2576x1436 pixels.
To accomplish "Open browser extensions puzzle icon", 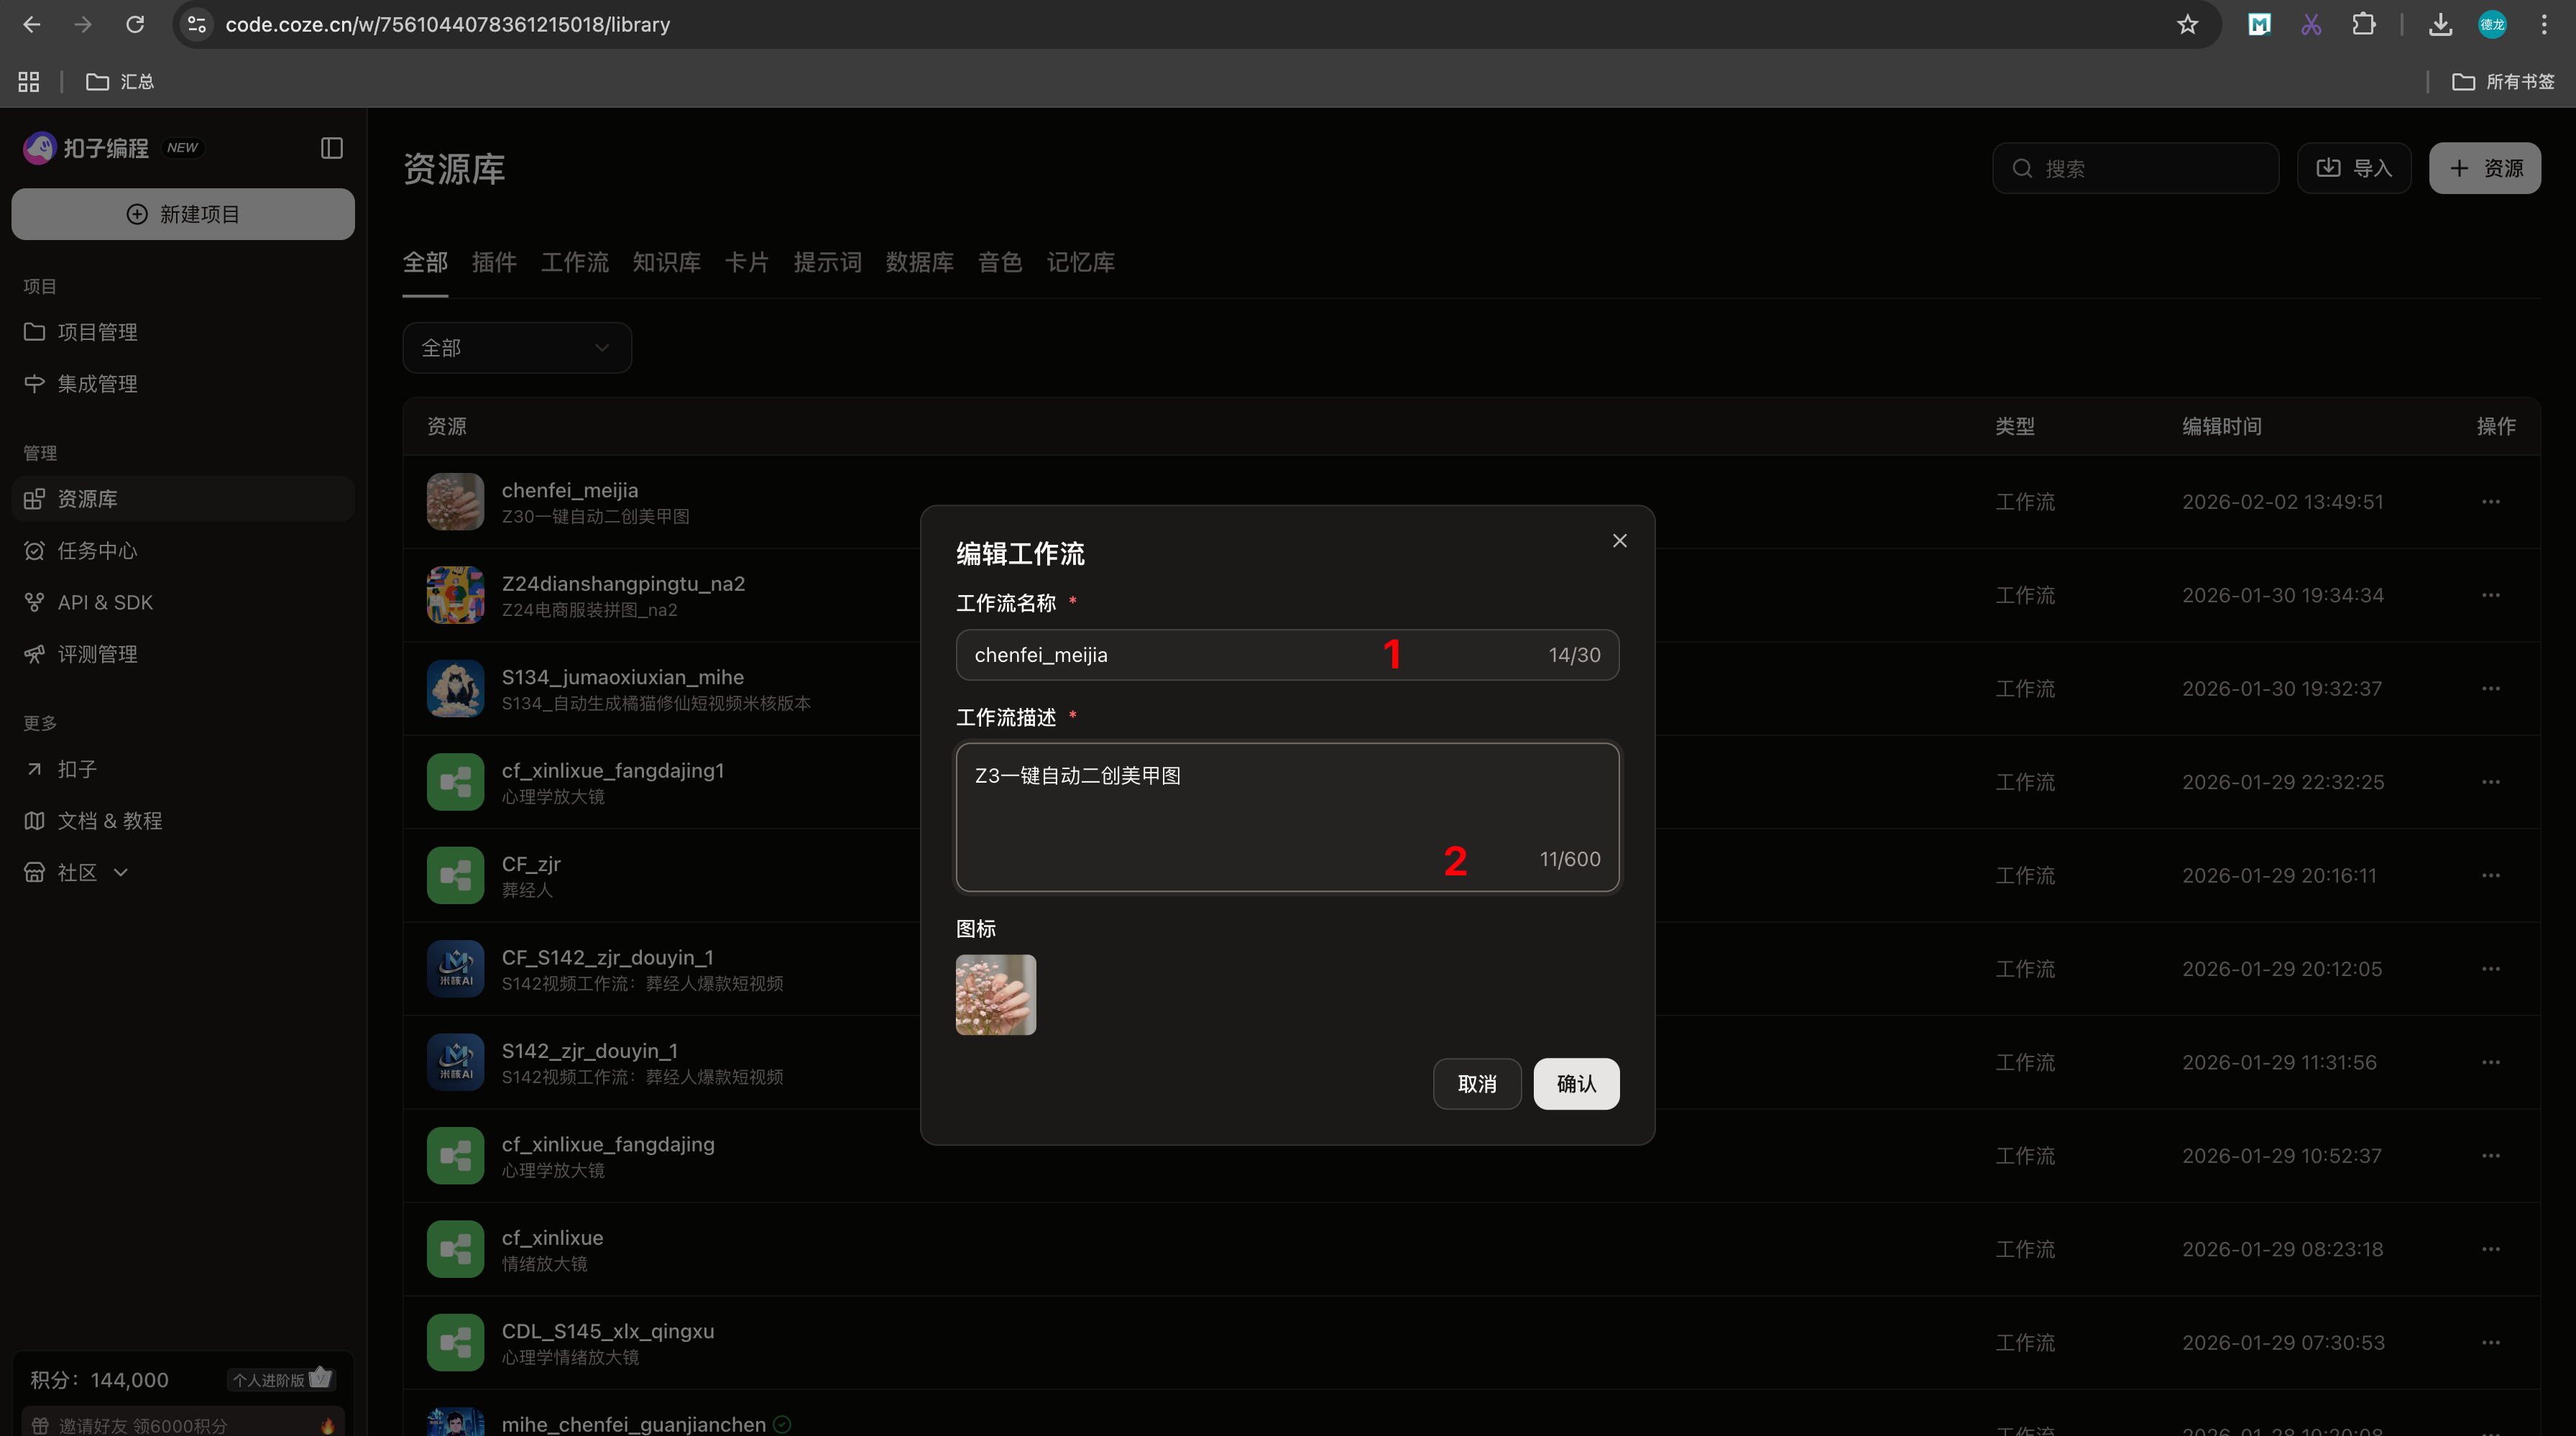I will (x=2363, y=24).
